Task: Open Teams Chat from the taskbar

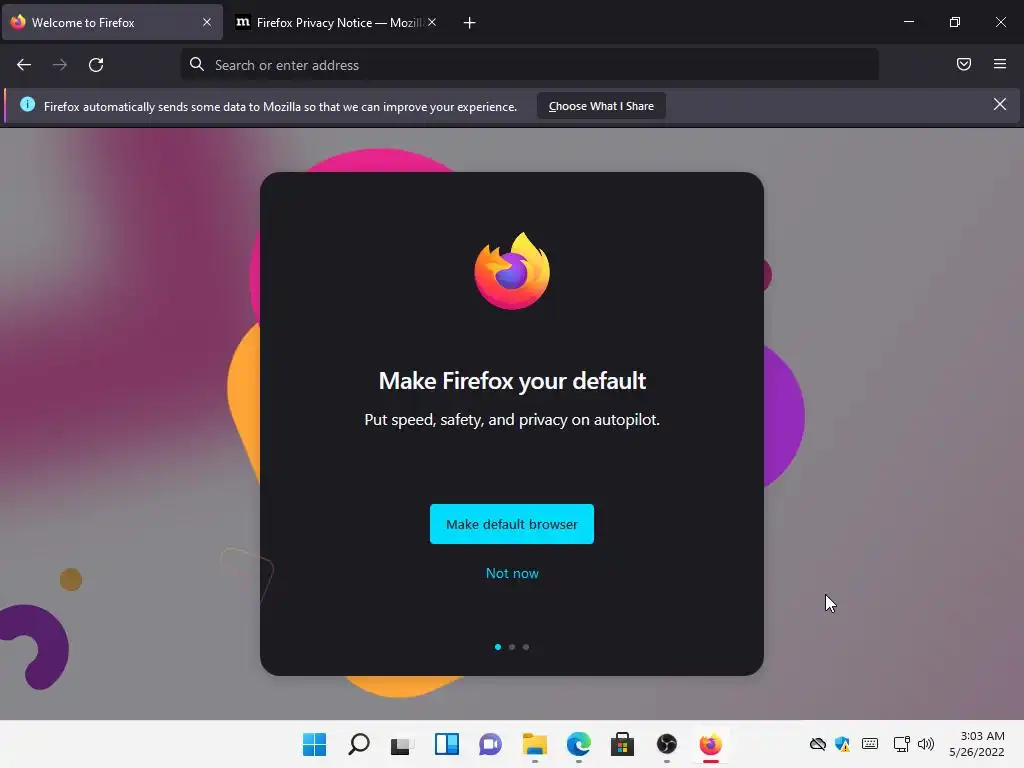Action: click(x=490, y=744)
